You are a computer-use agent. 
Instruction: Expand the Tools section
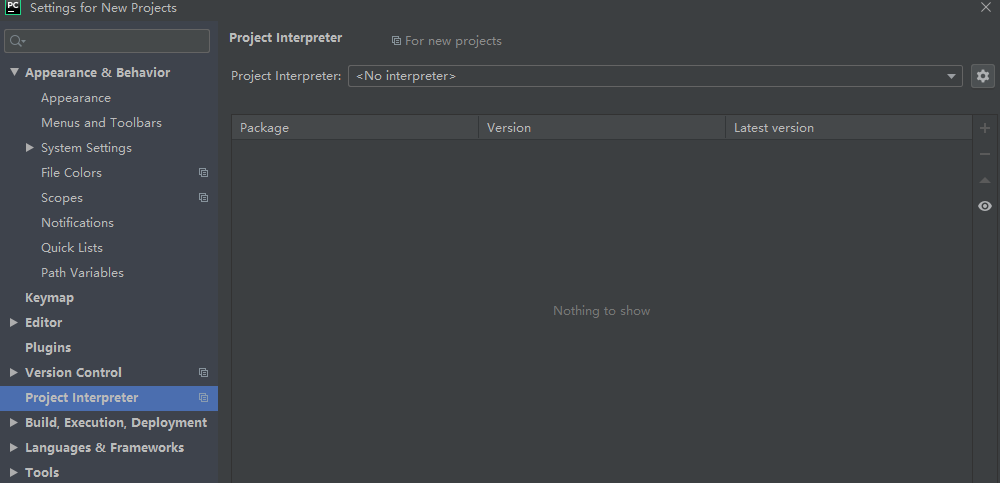pyautogui.click(x=13, y=472)
